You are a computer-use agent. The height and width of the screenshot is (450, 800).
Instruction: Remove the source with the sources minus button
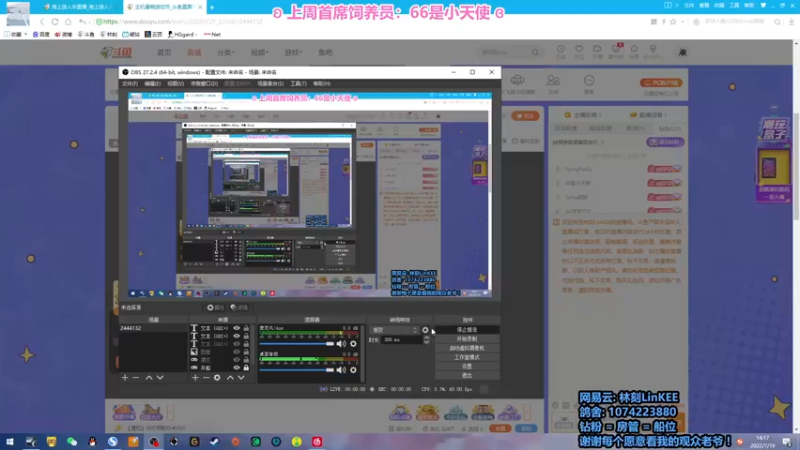pyautogui.click(x=206, y=378)
